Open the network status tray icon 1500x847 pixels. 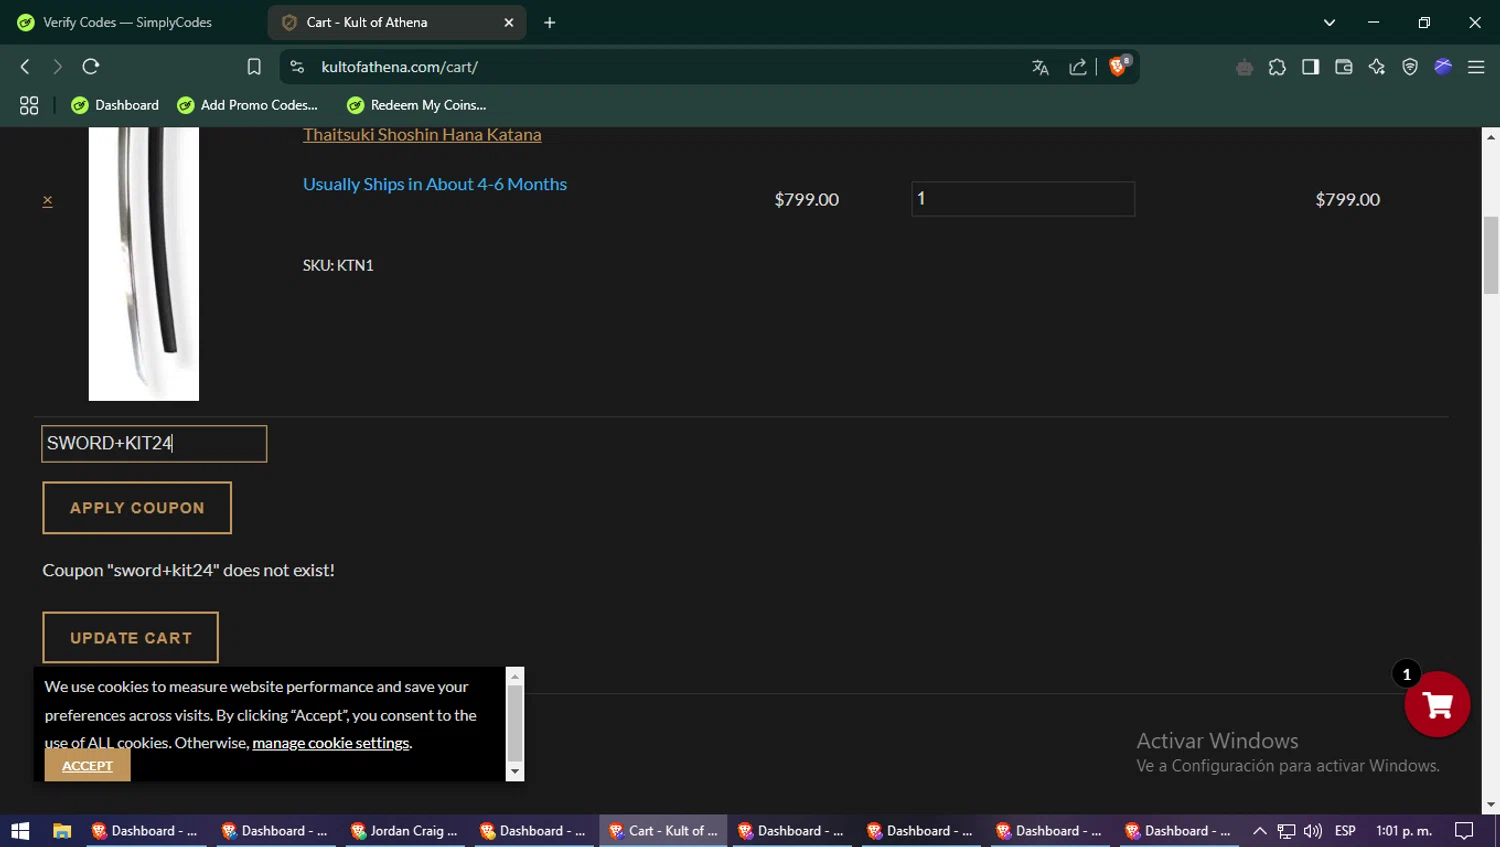[x=1286, y=831]
